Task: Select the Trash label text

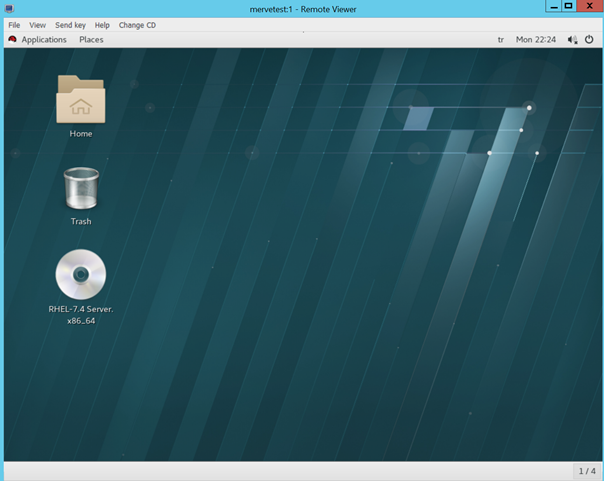Action: (x=81, y=221)
